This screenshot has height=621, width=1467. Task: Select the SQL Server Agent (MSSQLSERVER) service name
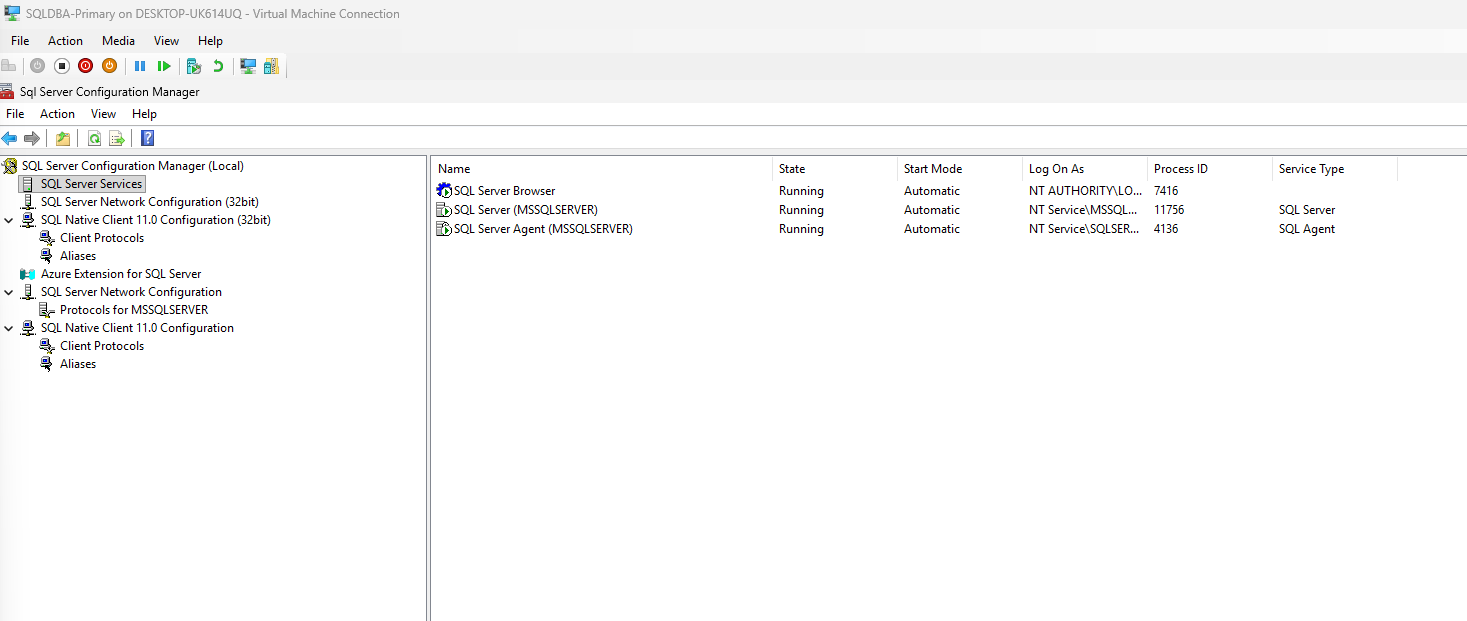tap(543, 229)
